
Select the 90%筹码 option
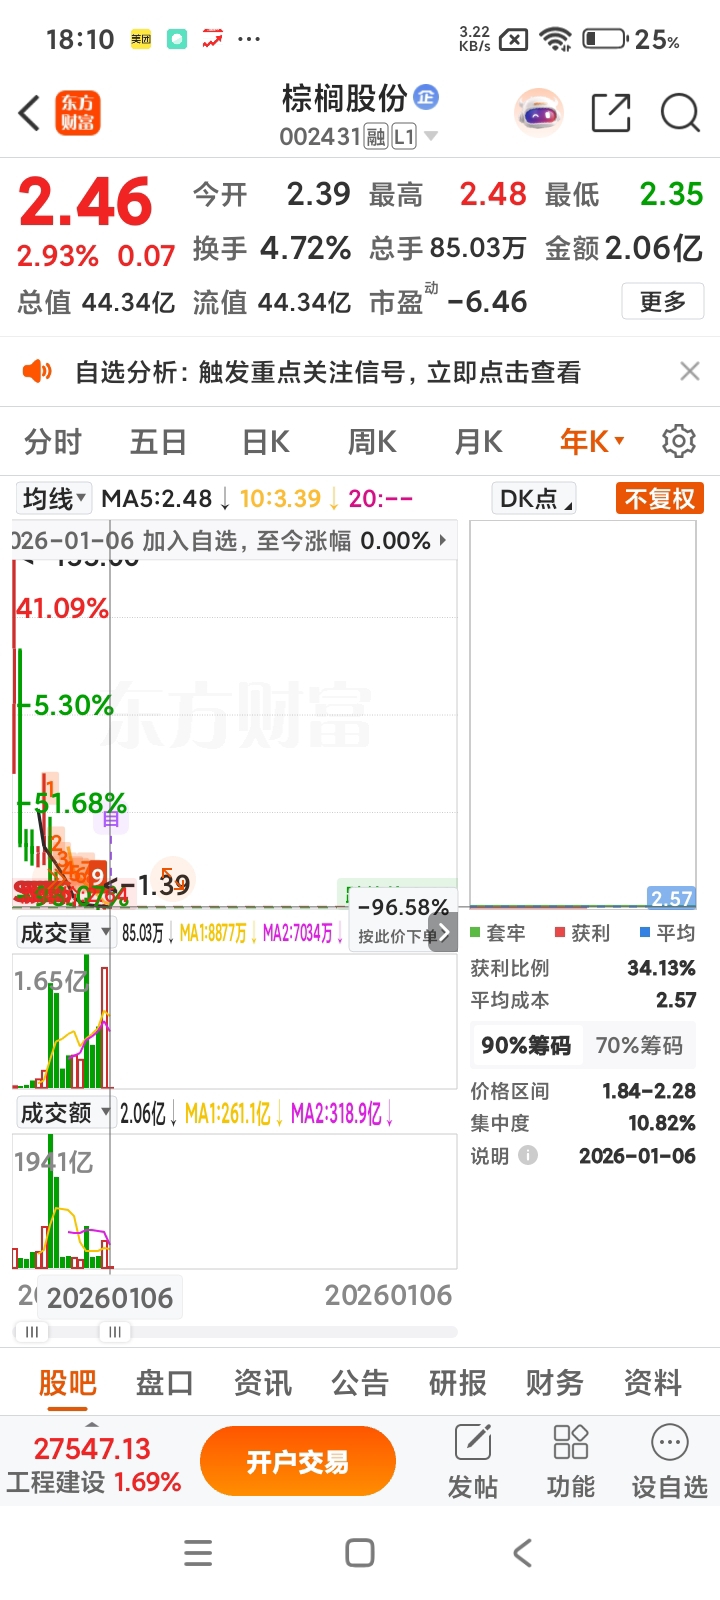pos(526,1046)
